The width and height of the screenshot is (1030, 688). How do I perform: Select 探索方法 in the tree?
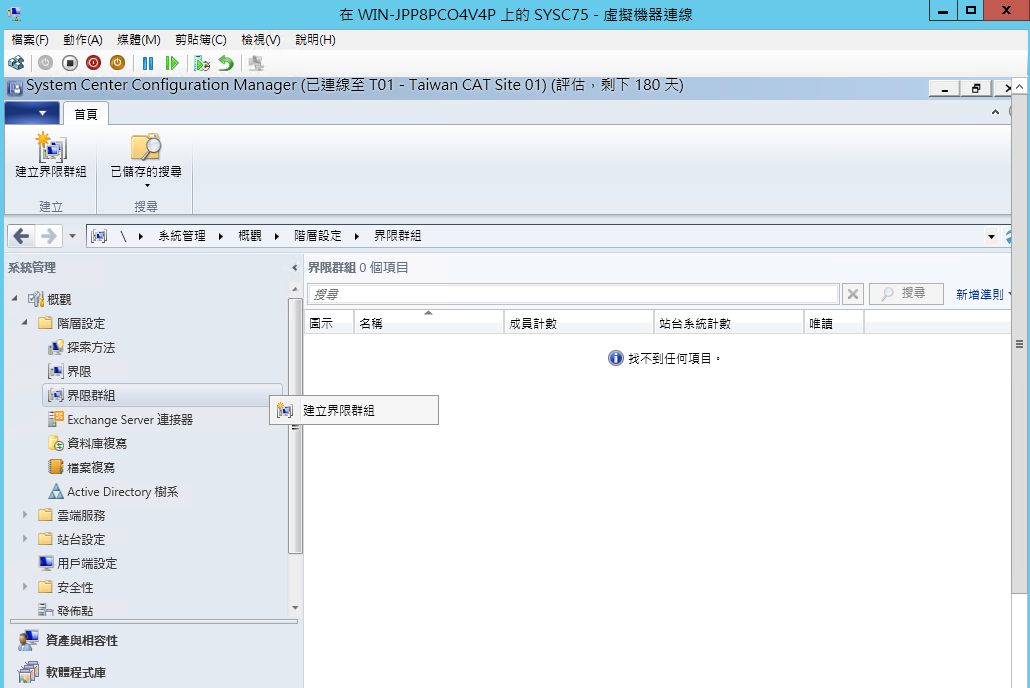coord(81,348)
